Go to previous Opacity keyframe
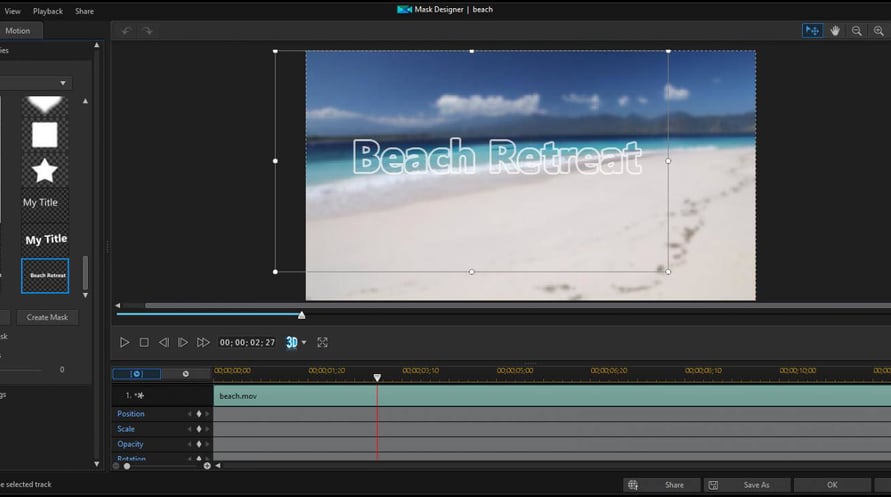The height and width of the screenshot is (497, 891). tap(190, 444)
